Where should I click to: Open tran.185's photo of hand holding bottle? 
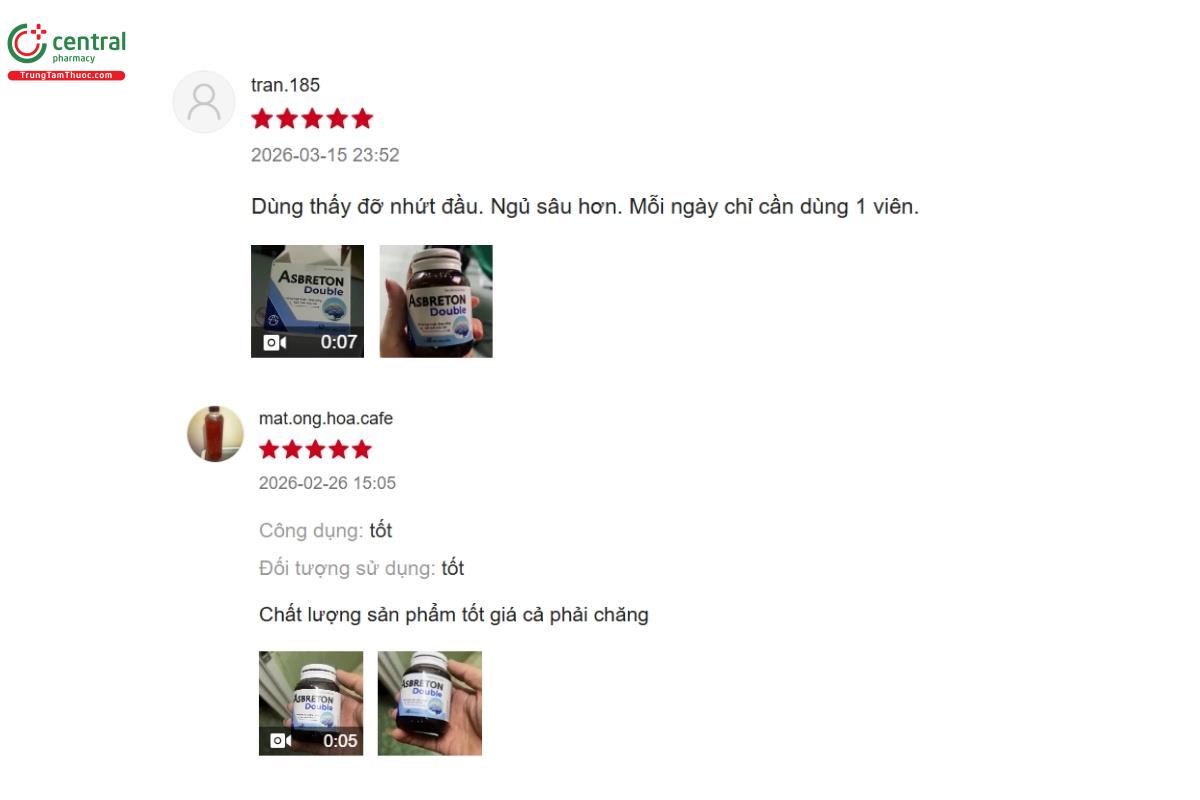click(436, 301)
